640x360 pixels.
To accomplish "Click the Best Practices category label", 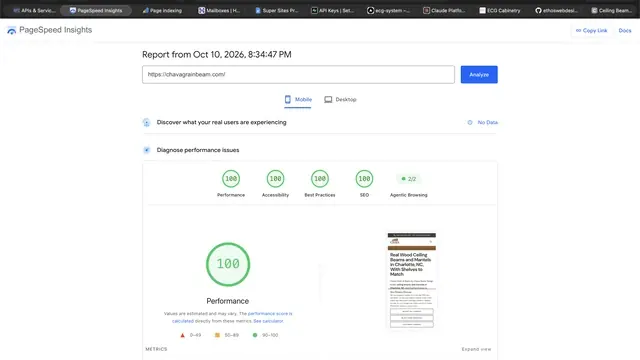I will [320, 195].
